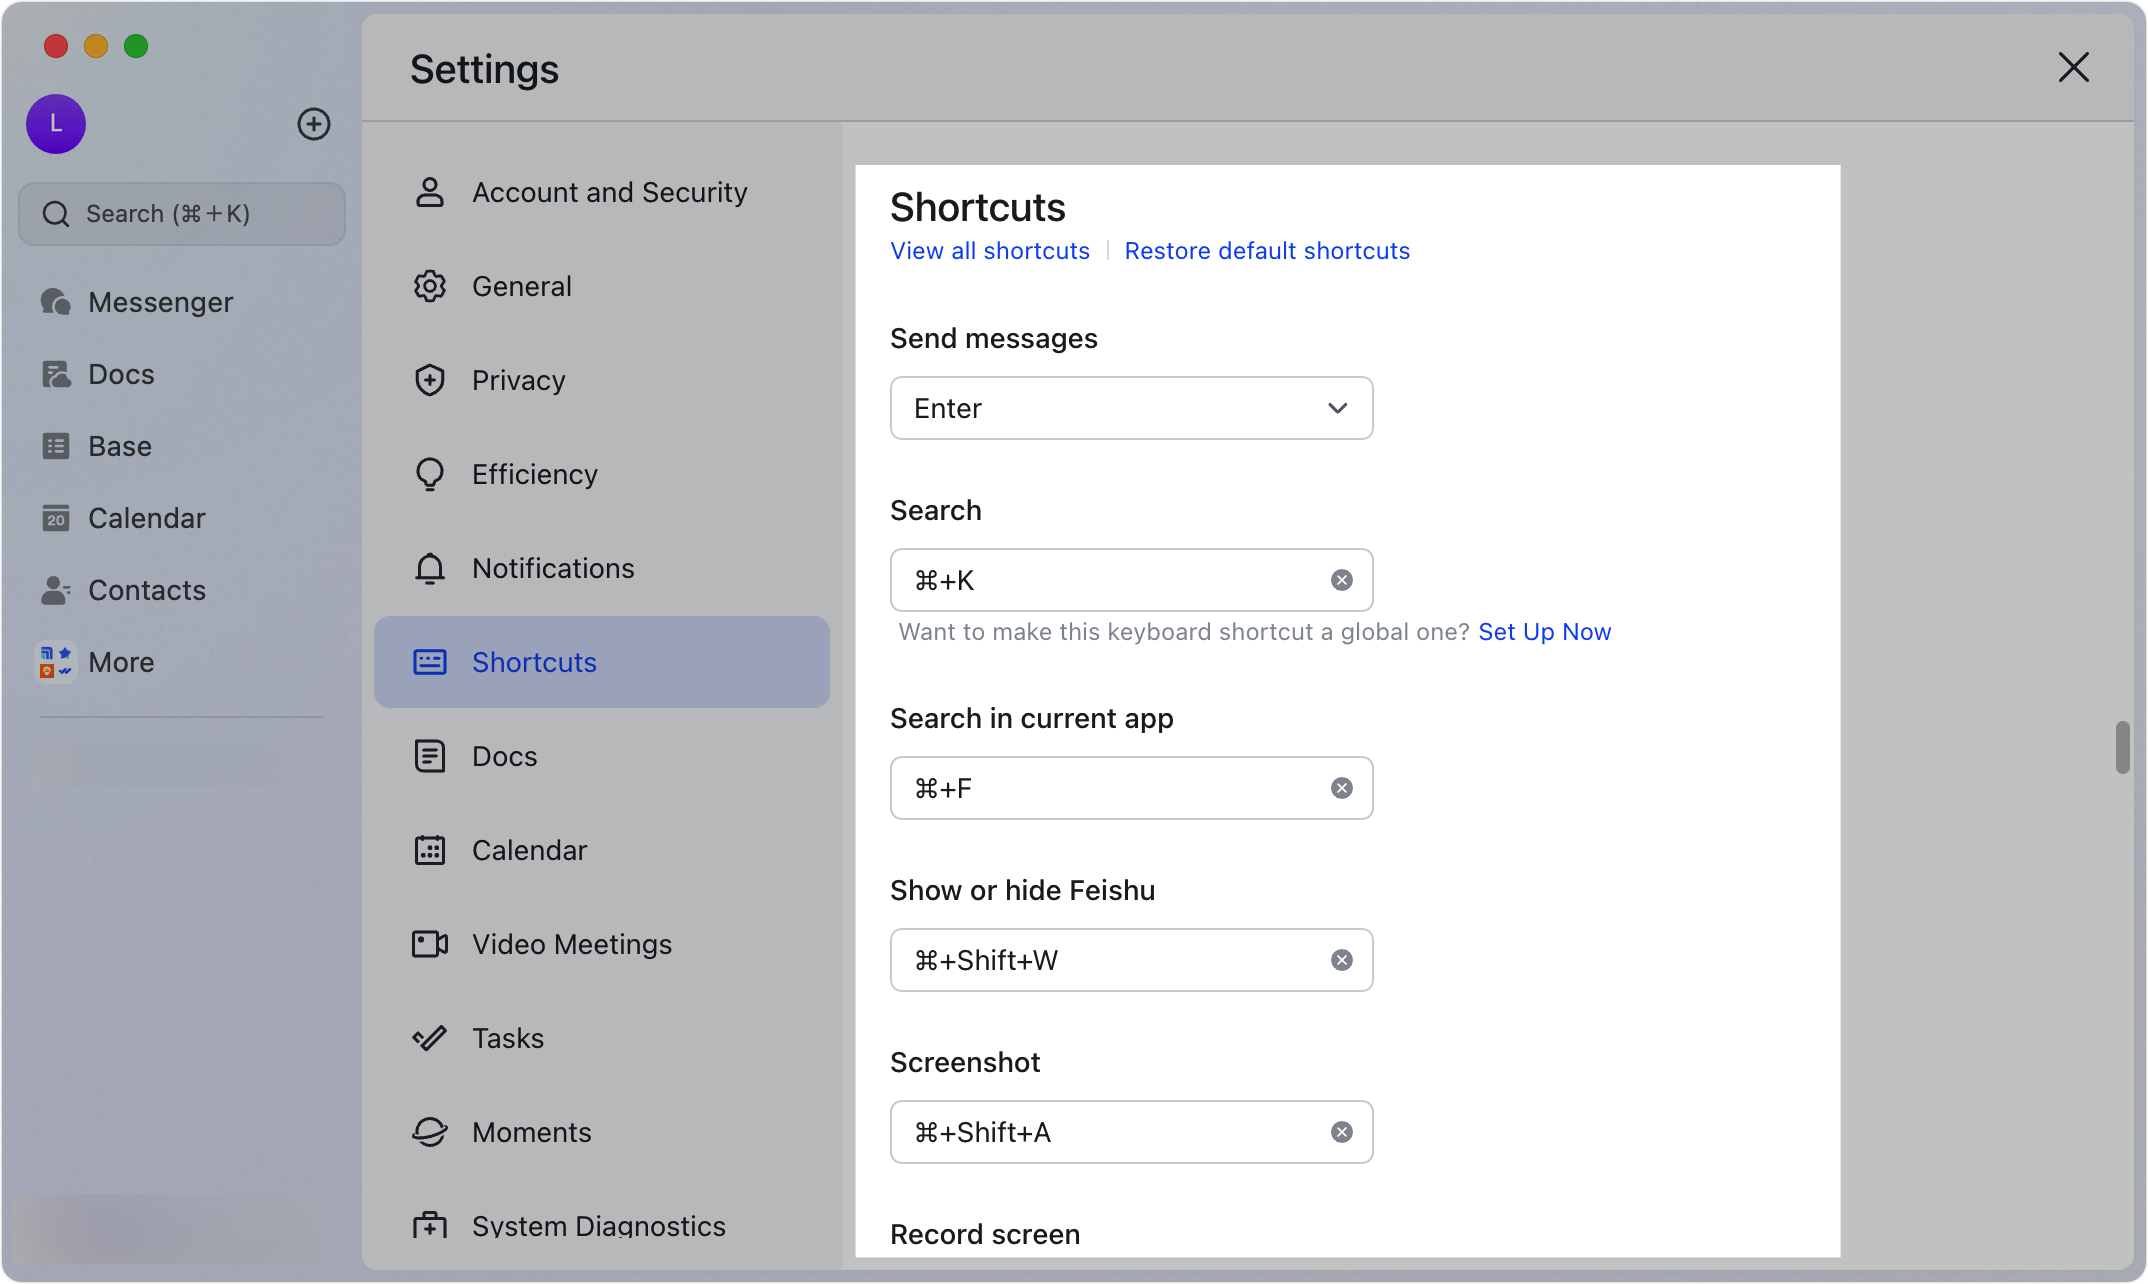2148x1284 pixels.
Task: Open Account and Security settings
Action: pyautogui.click(x=610, y=192)
